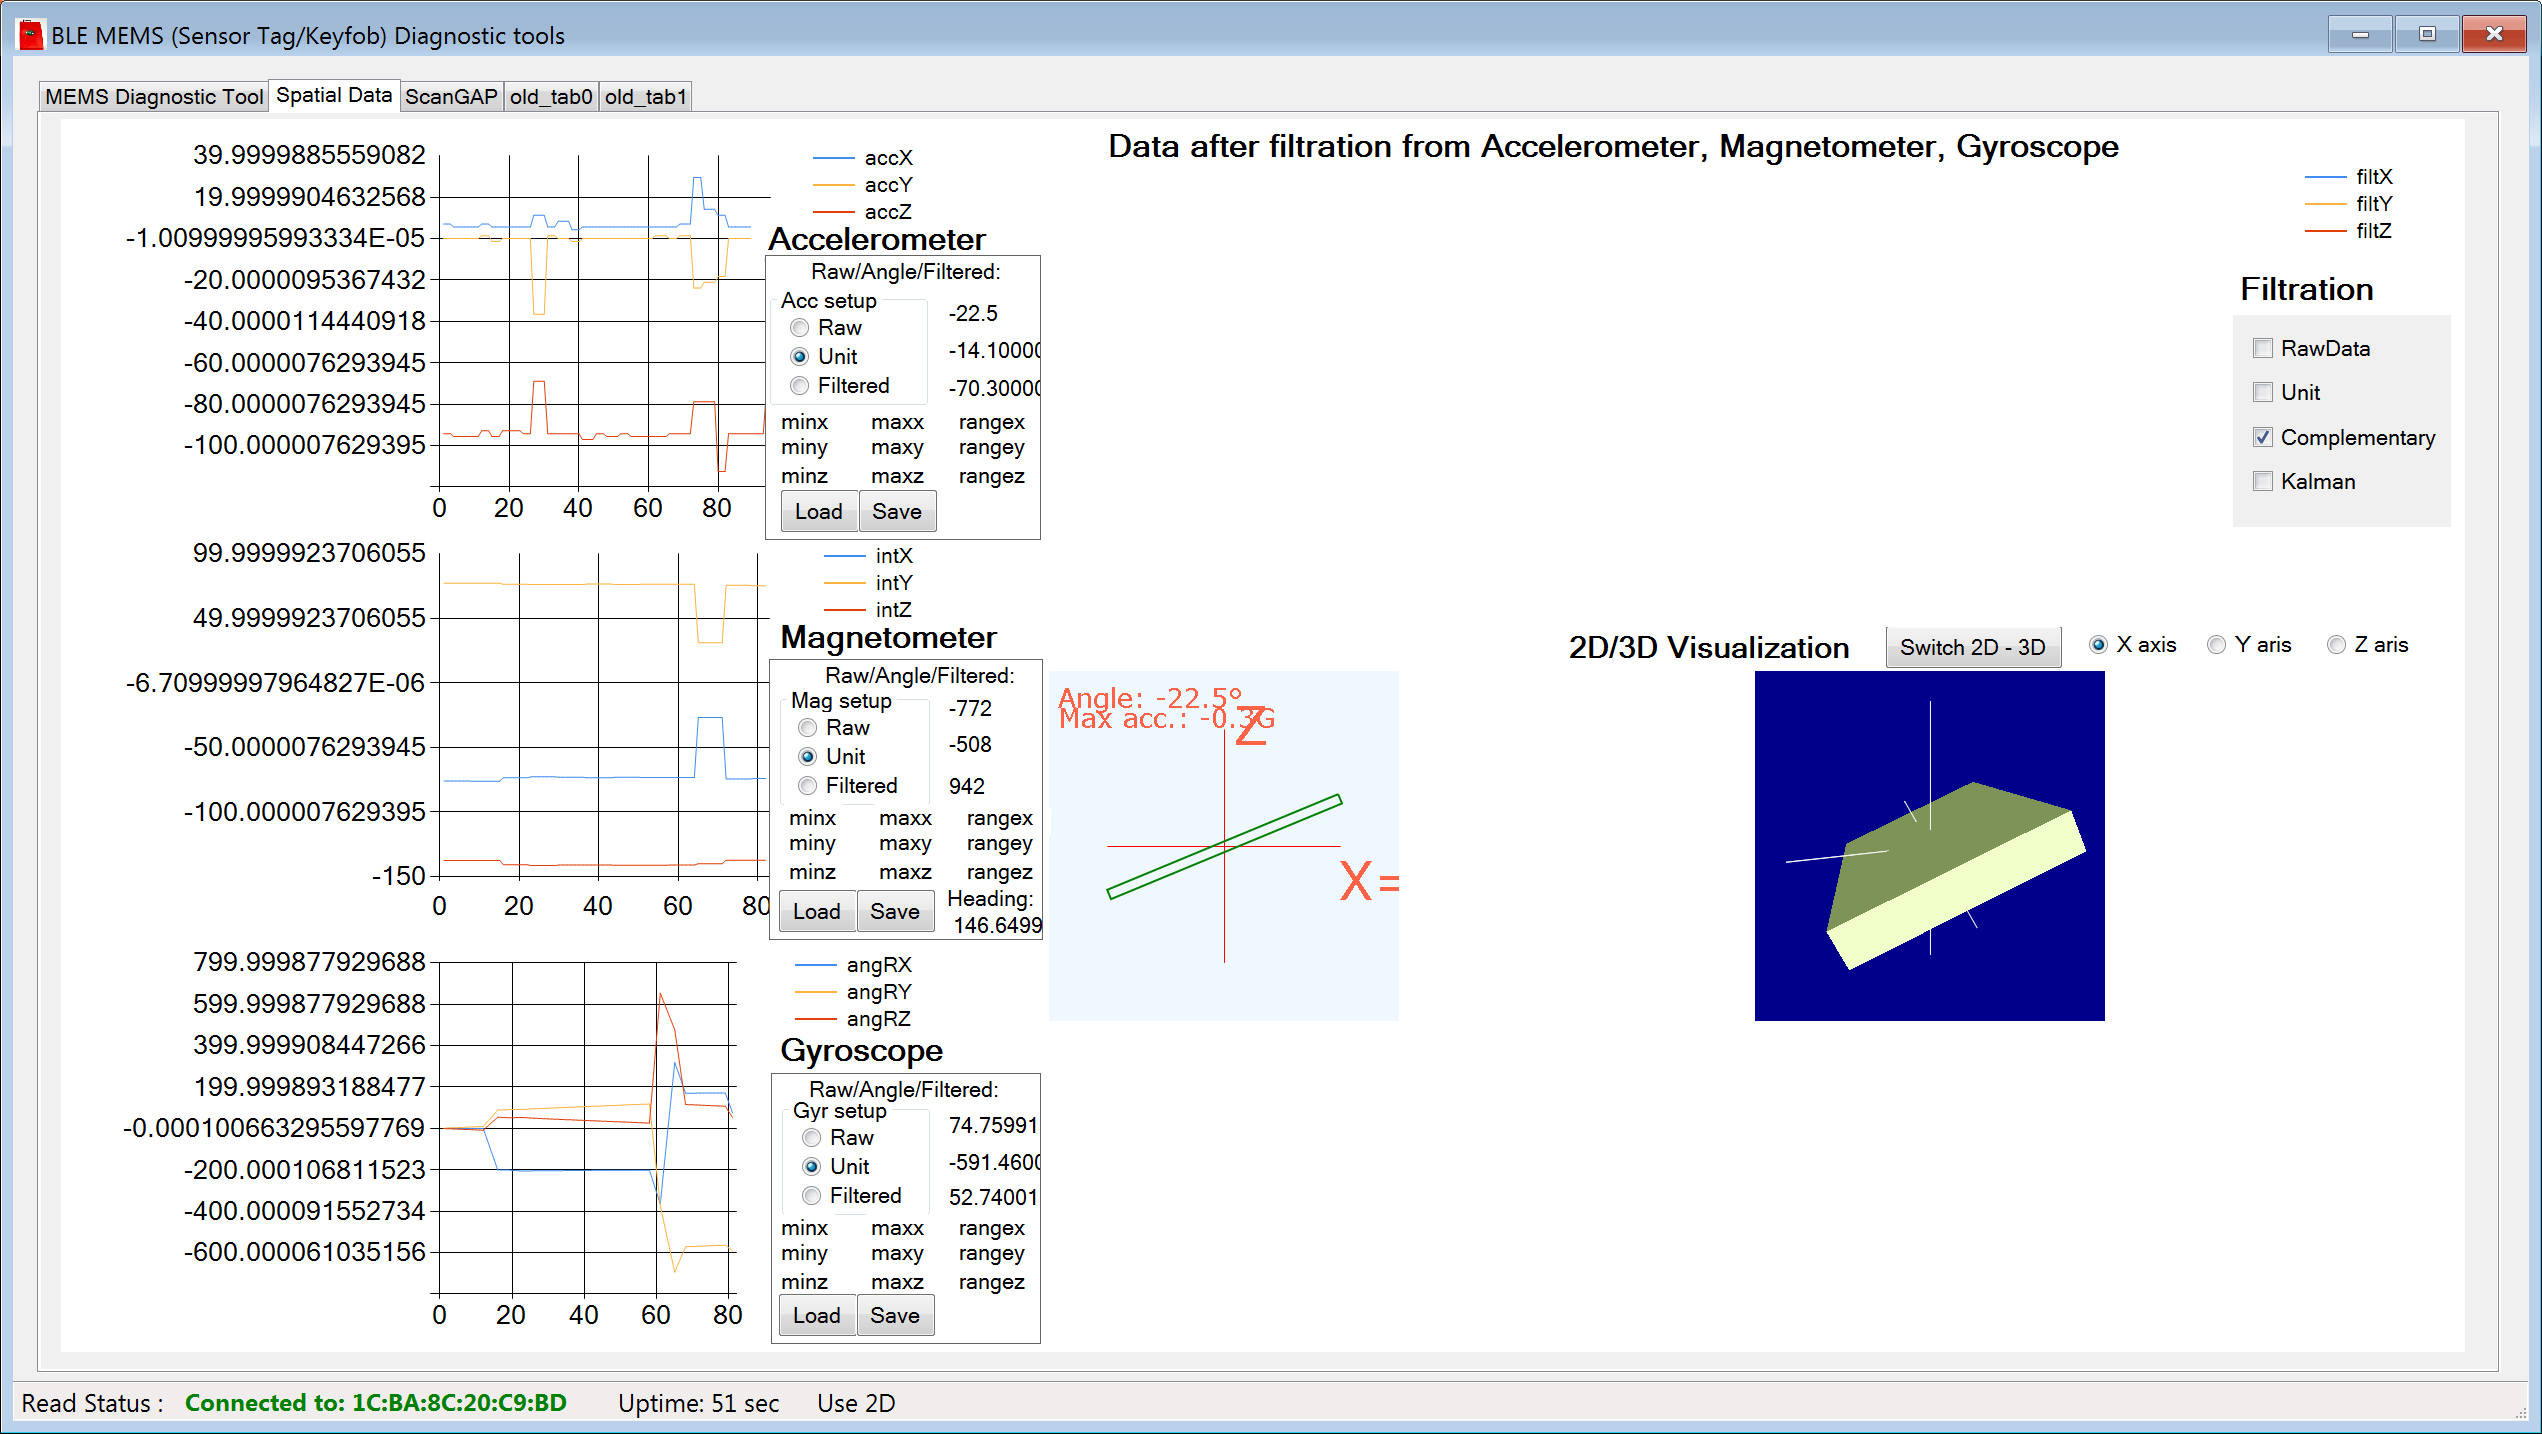Enable the Kalman filter checkbox
This screenshot has height=1434, width=2542.
click(2263, 482)
